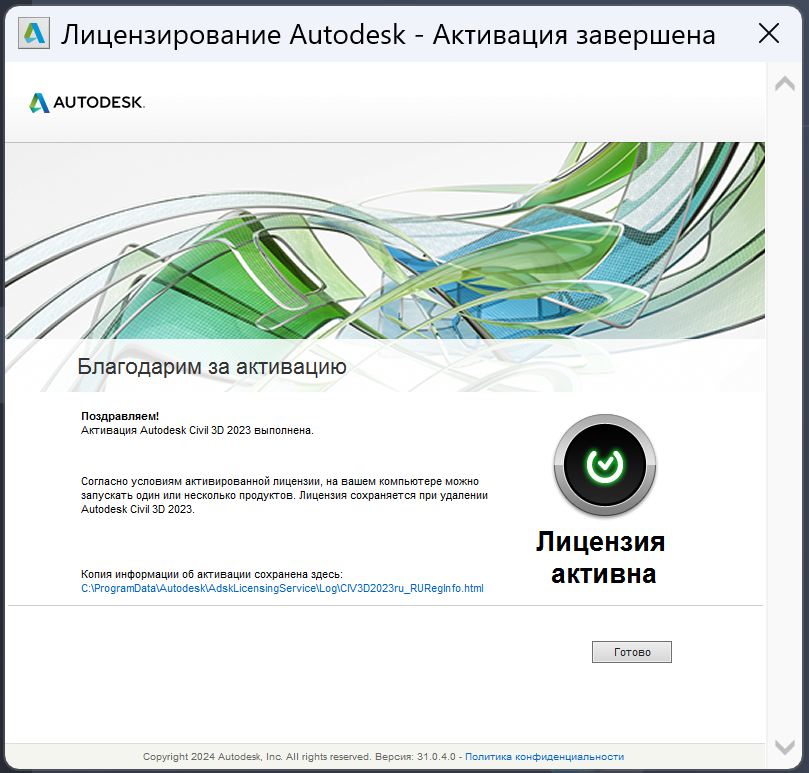Open the Политика конфиденциальности link
809x773 pixels.
[544, 756]
